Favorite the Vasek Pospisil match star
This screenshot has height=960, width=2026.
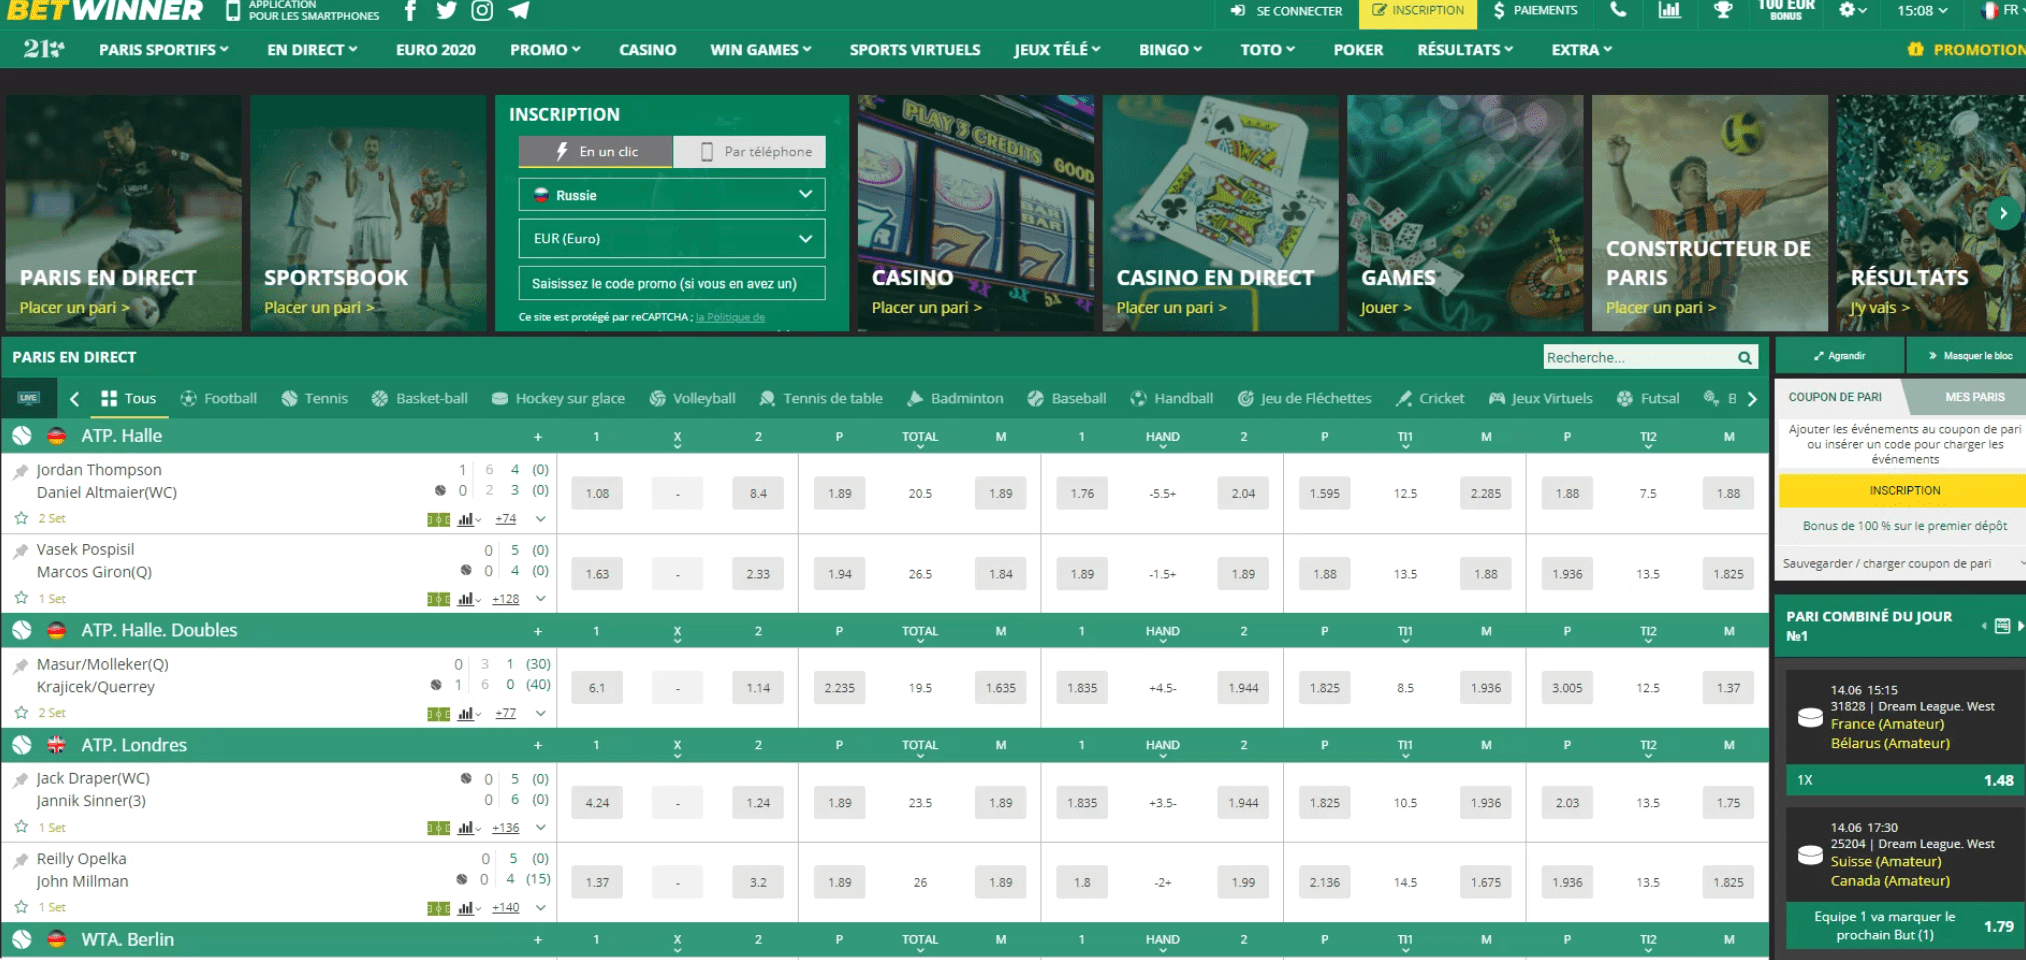[x=21, y=598]
